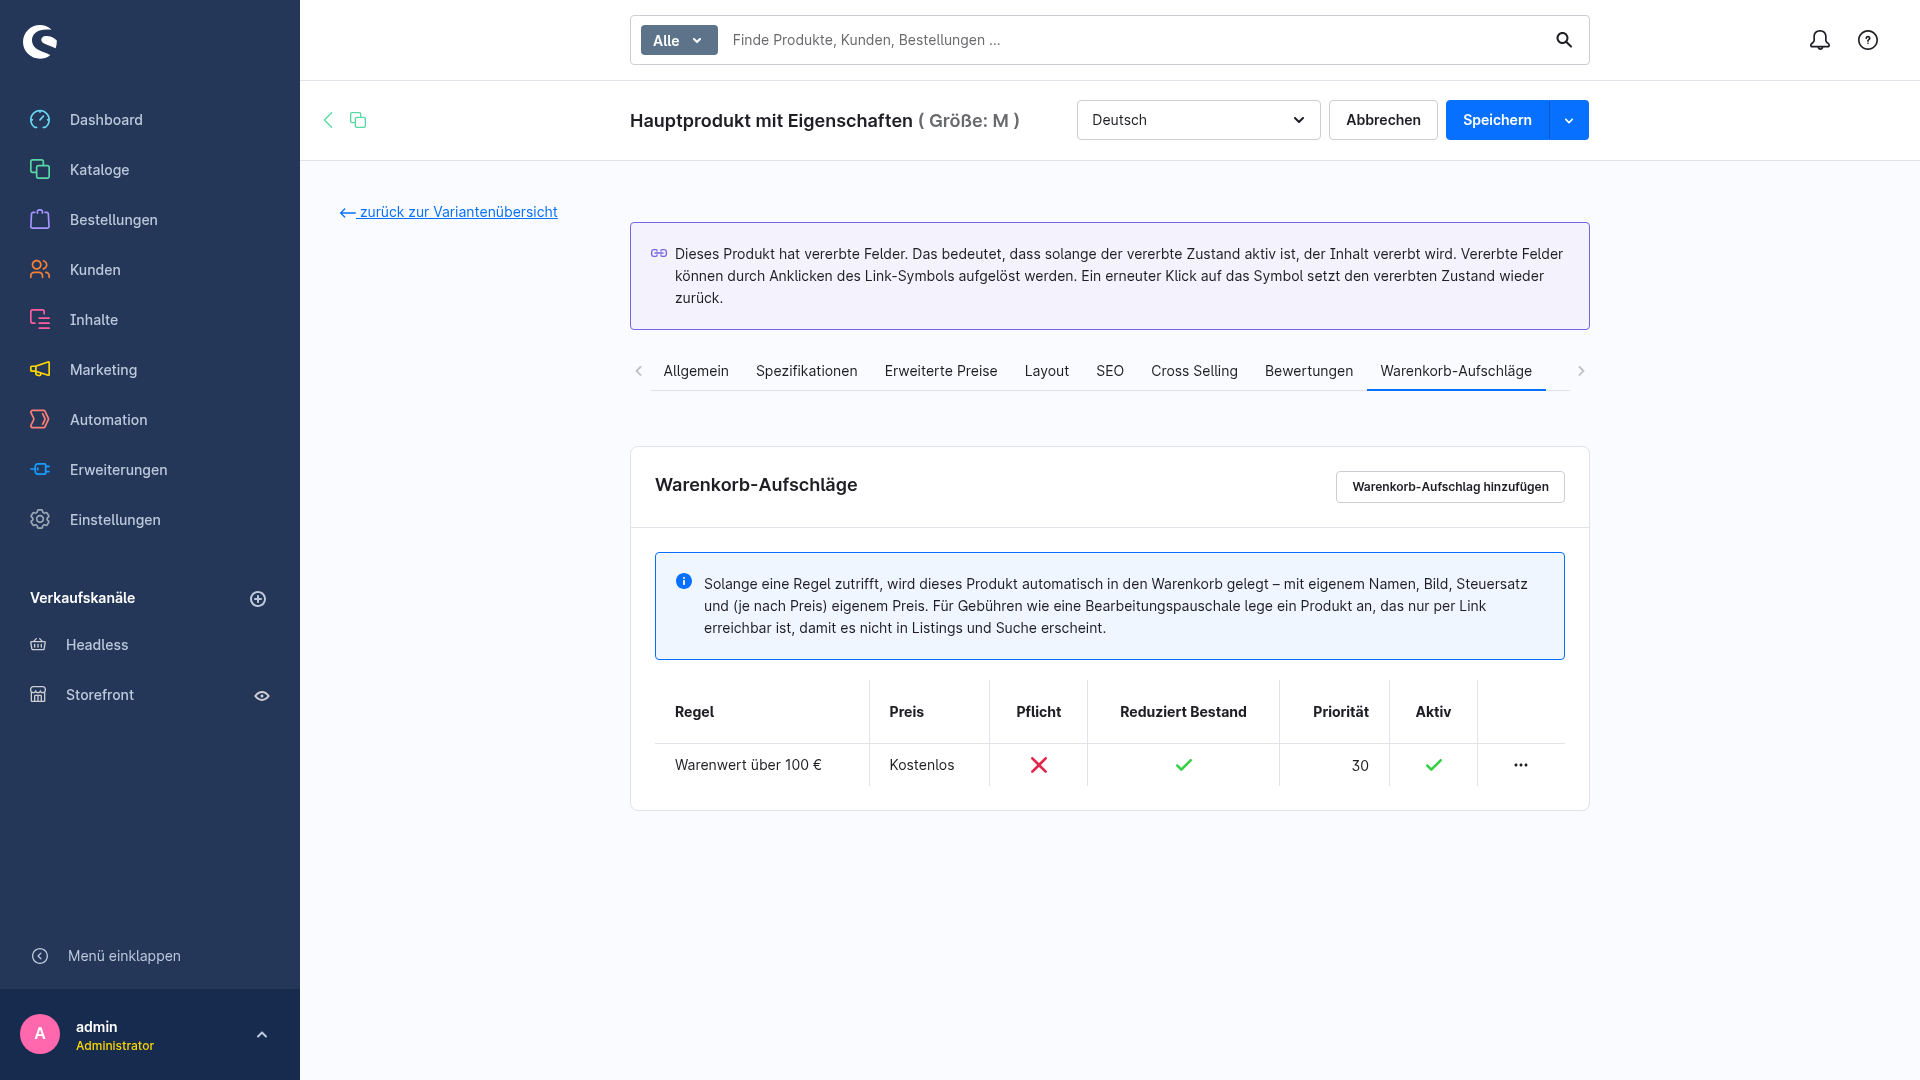1920x1080 pixels.
Task: Switch to the Cross Selling tab
Action: click(1194, 371)
